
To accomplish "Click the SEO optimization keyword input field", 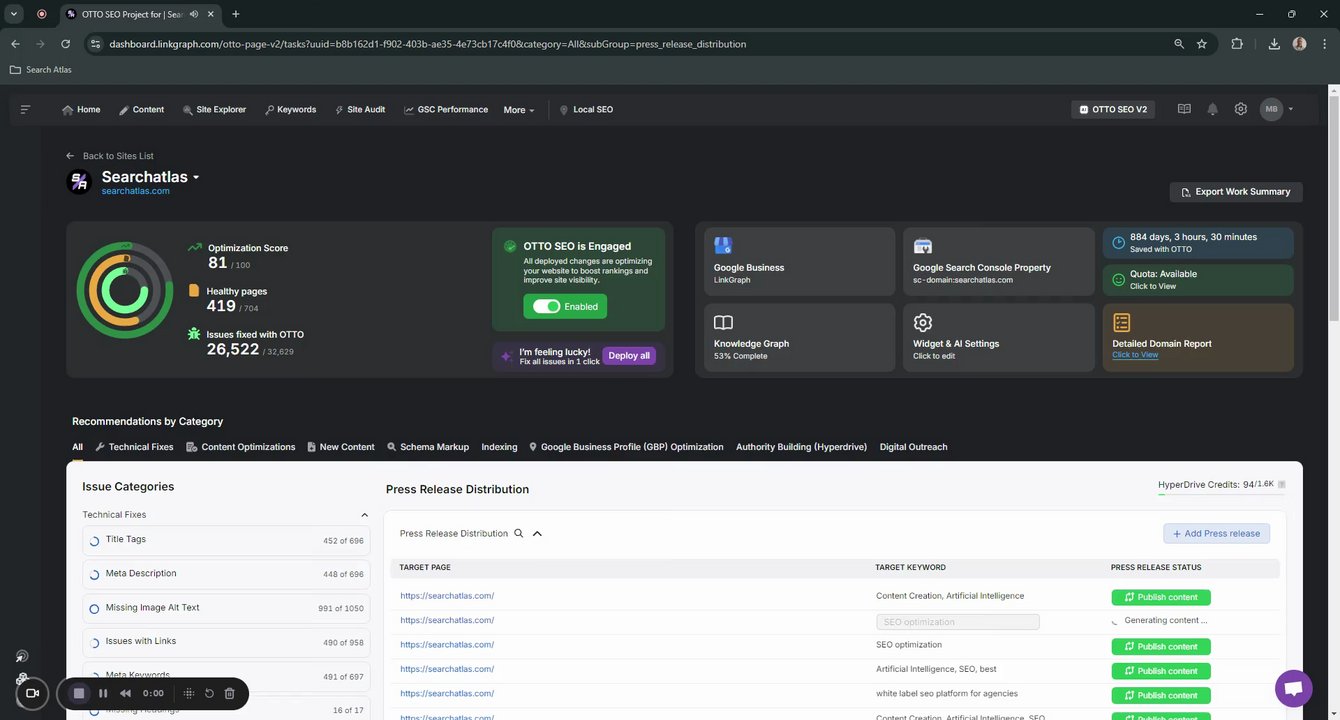I will tap(957, 622).
